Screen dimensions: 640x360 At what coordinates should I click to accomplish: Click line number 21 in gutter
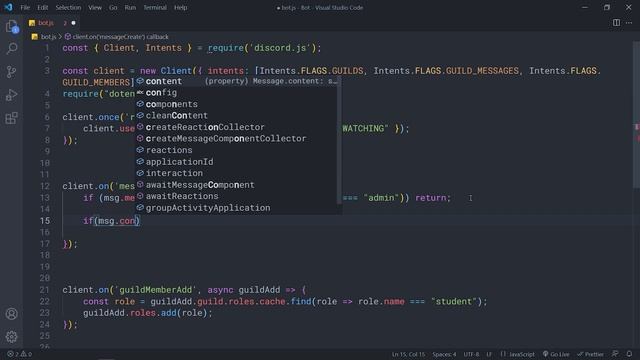tap(44, 290)
